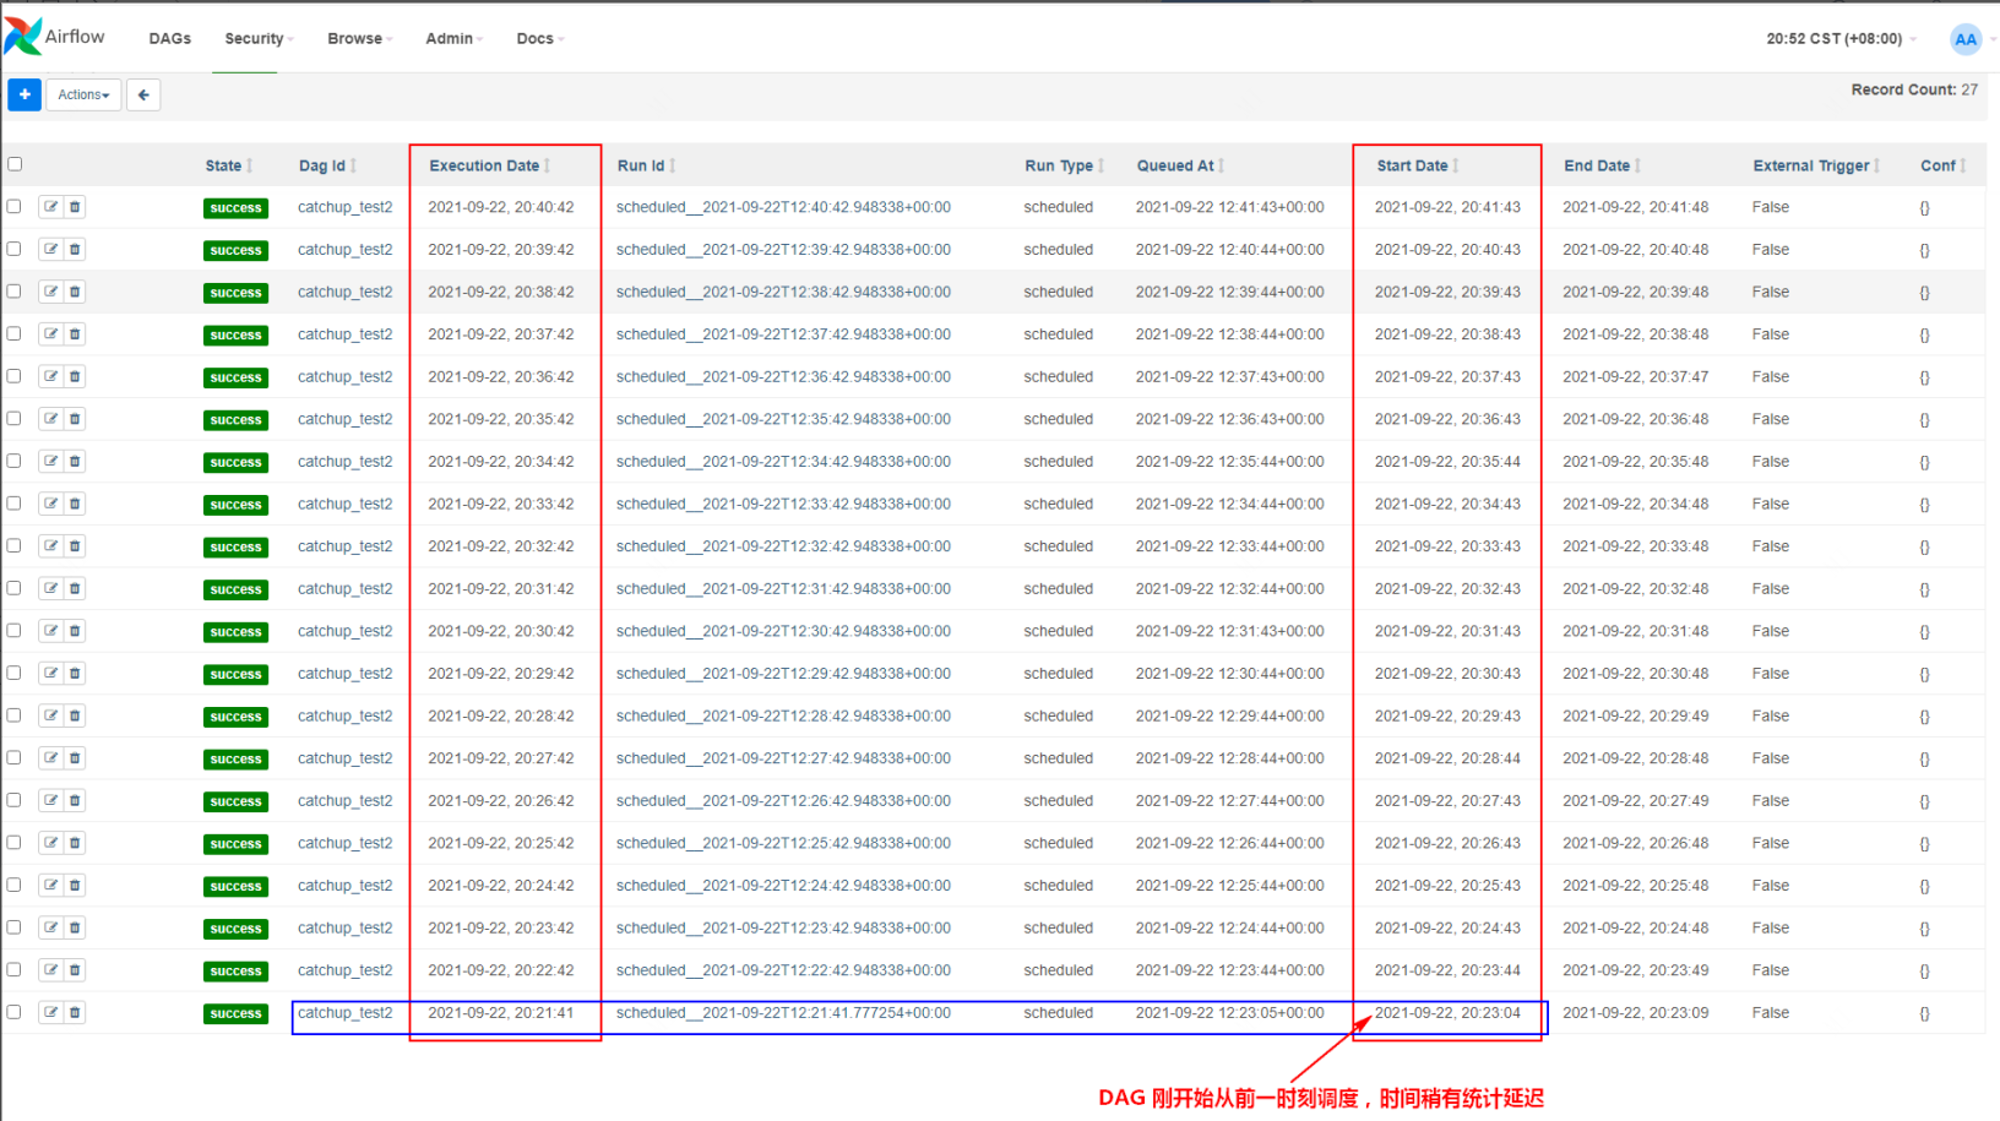This screenshot has width=2000, height=1121.
Task: Delete the run with execution 20:24:42
Action: click(x=75, y=885)
